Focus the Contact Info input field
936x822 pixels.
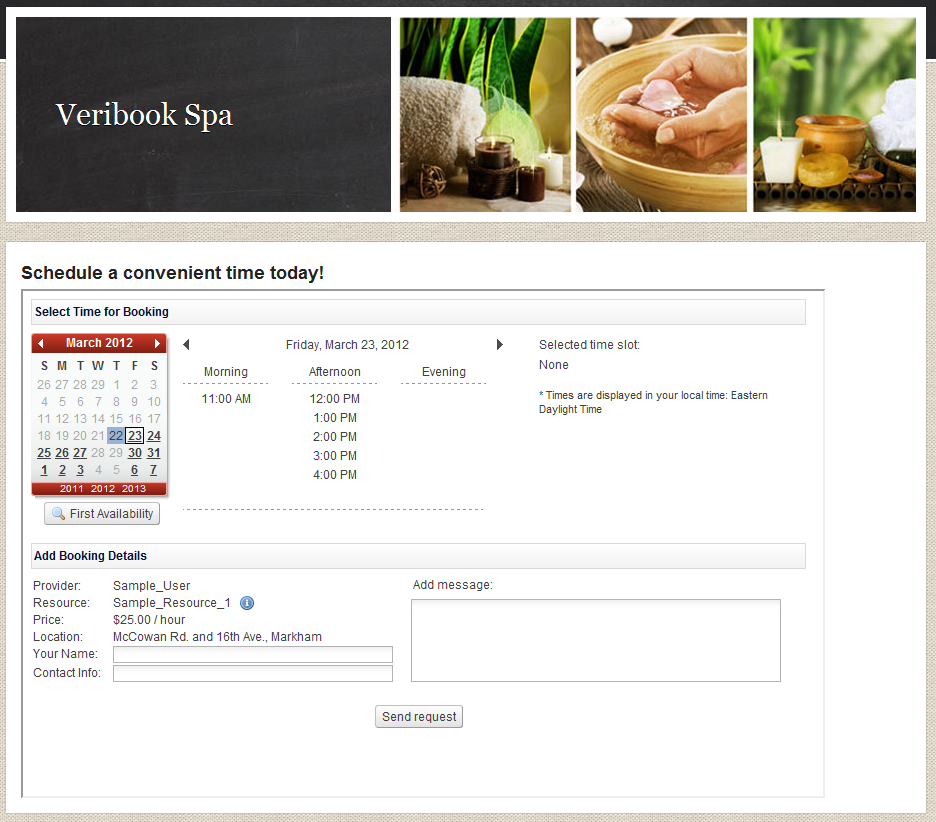(x=253, y=673)
